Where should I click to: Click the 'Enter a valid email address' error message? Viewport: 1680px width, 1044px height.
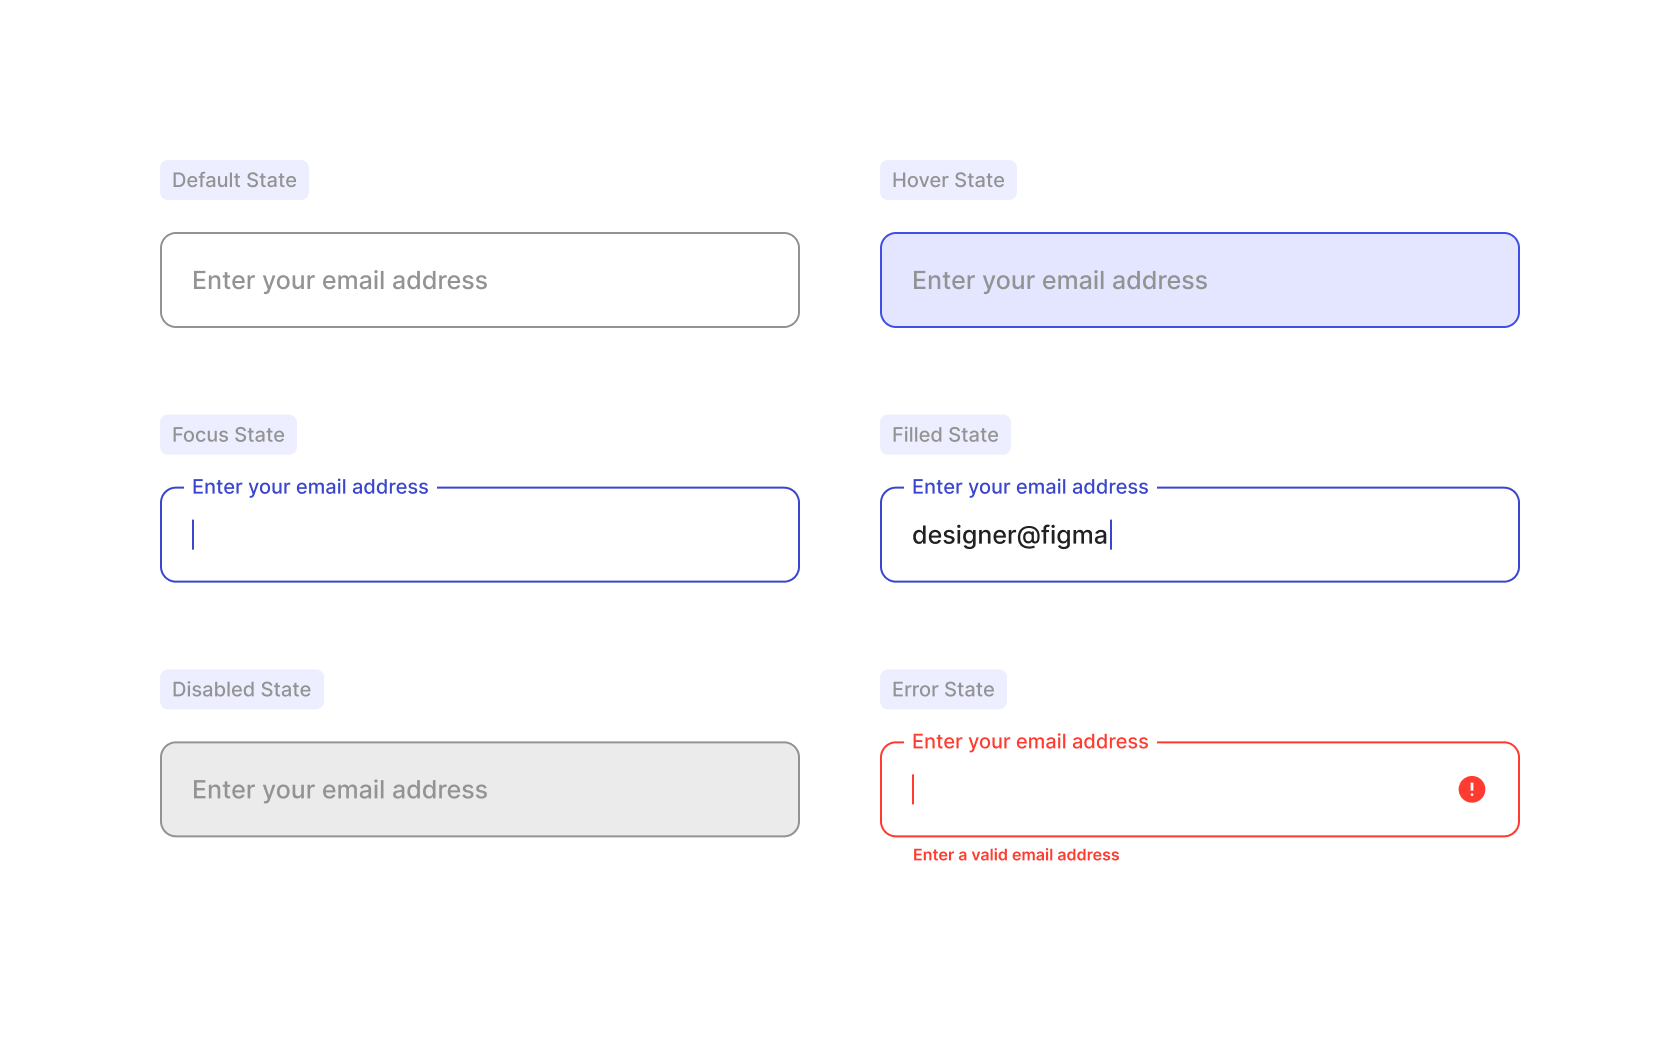pos(1016,855)
